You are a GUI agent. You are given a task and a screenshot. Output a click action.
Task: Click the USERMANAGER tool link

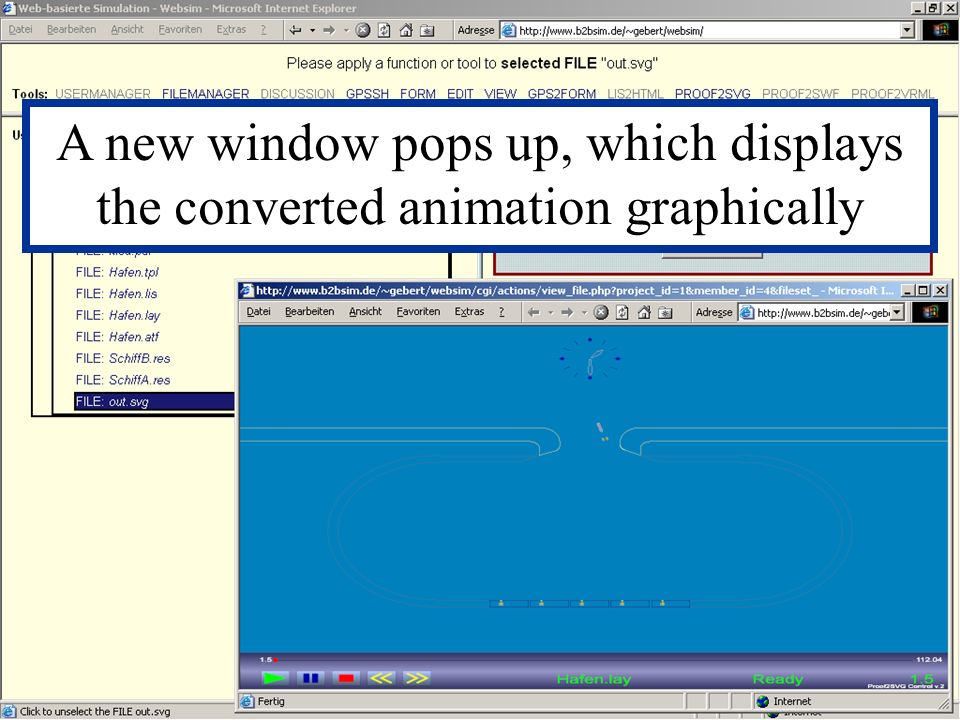tap(103, 94)
